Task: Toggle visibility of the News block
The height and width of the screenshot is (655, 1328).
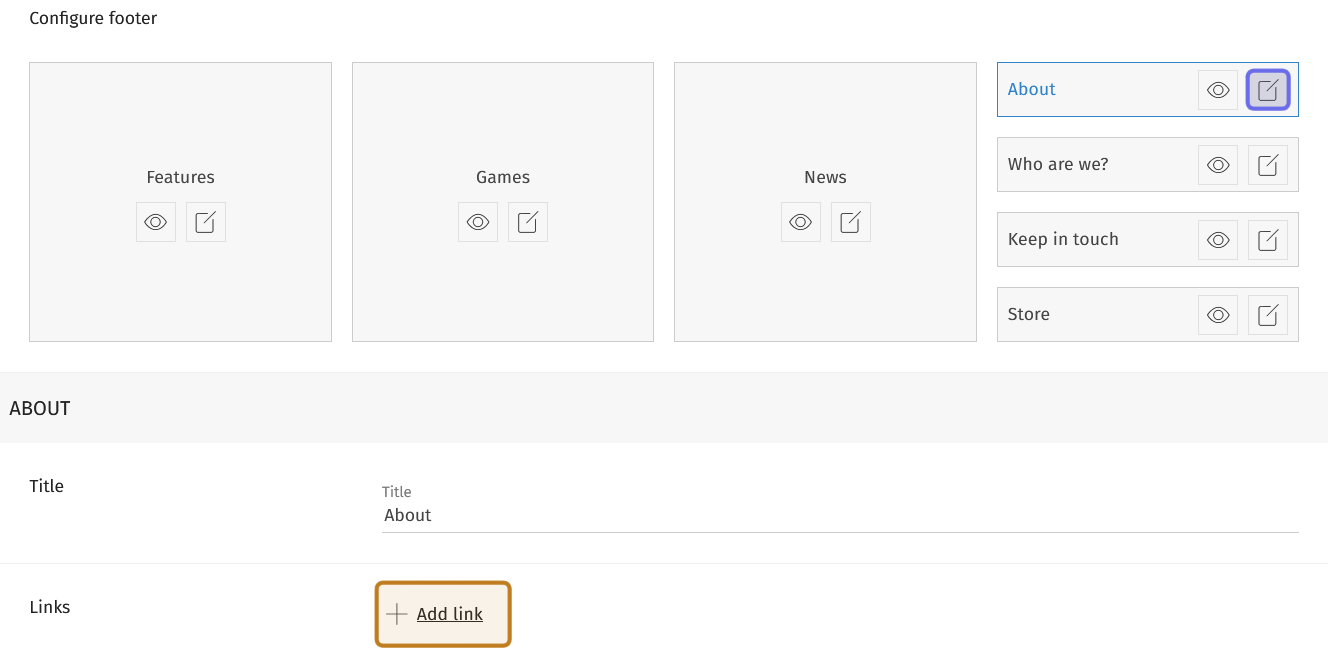Action: click(800, 222)
